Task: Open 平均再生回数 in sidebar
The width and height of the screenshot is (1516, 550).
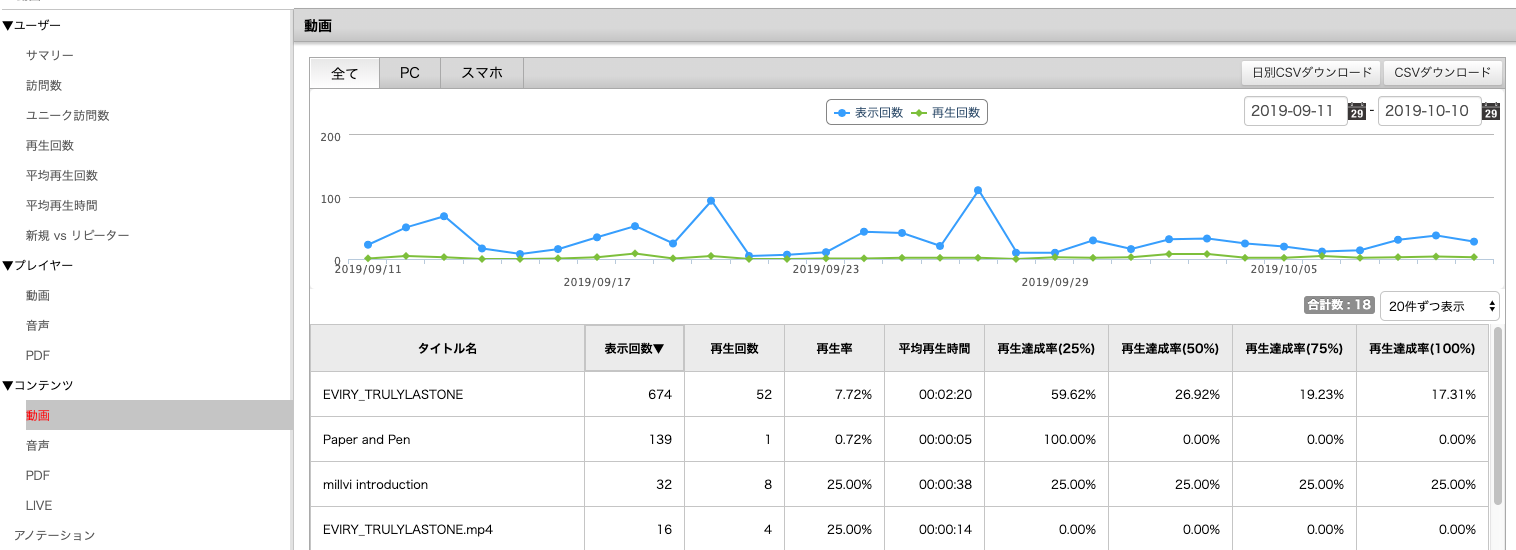Action: point(62,175)
